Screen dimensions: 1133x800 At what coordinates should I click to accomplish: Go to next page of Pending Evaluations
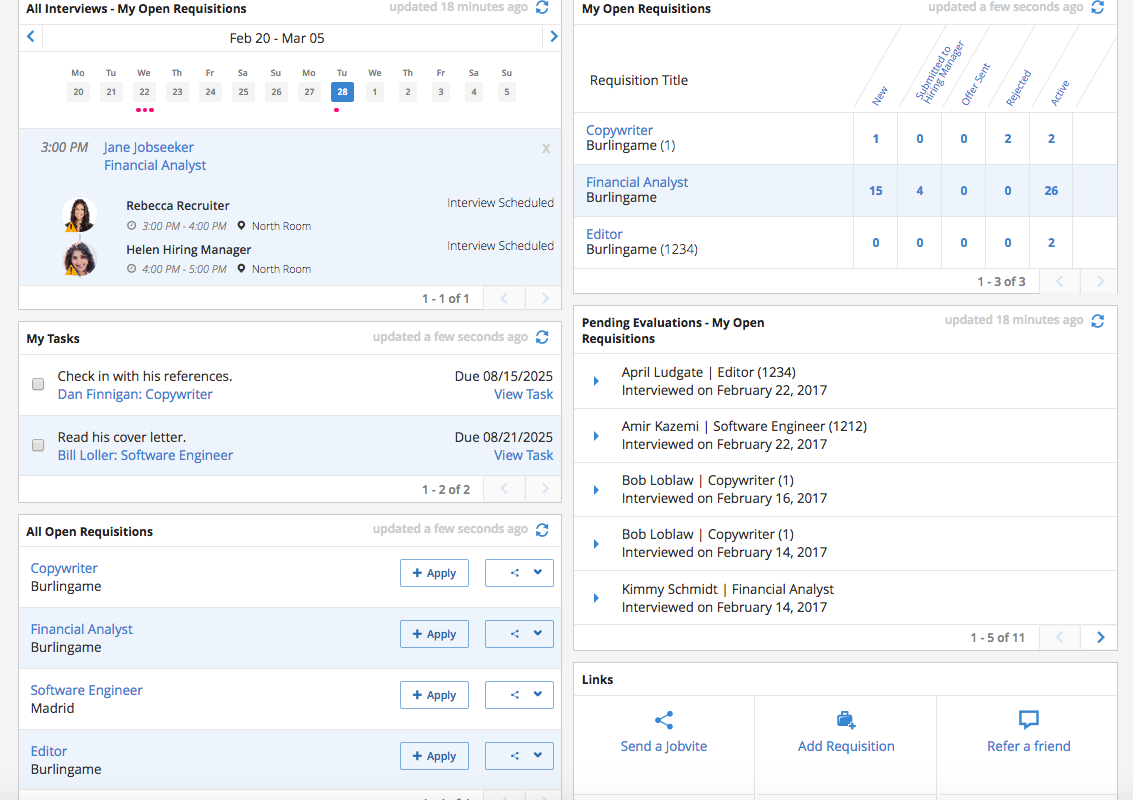coord(1100,637)
